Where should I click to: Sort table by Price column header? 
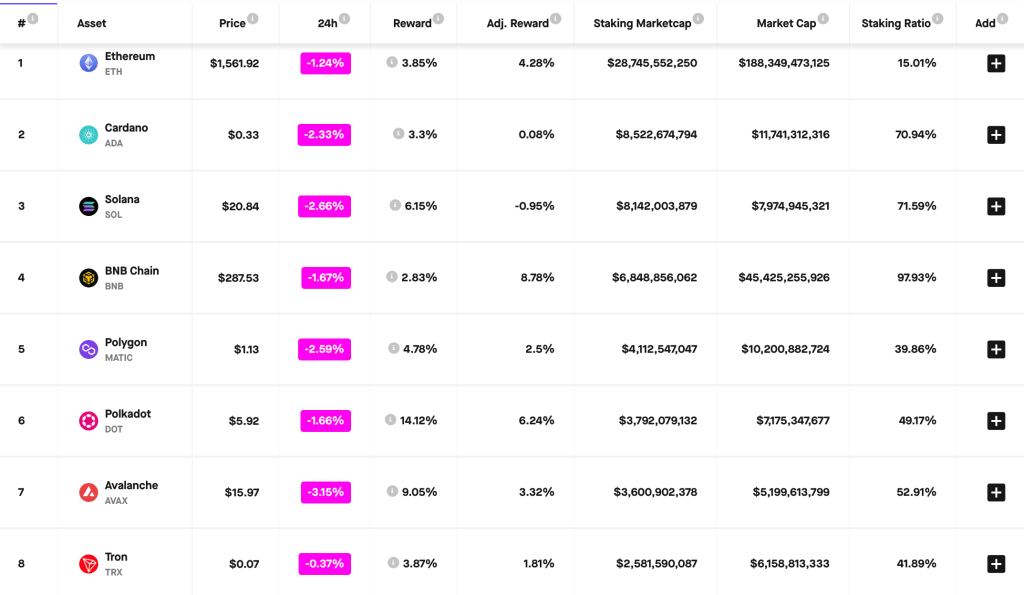point(232,23)
